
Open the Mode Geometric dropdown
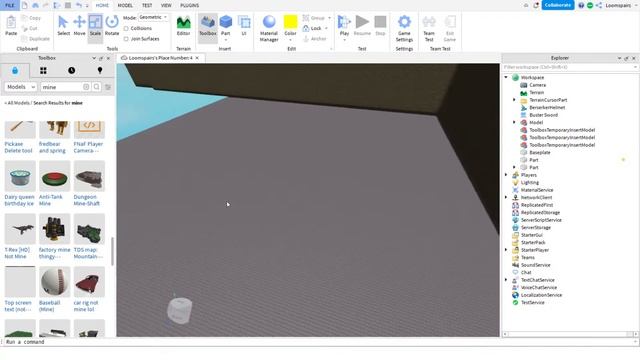point(153,18)
